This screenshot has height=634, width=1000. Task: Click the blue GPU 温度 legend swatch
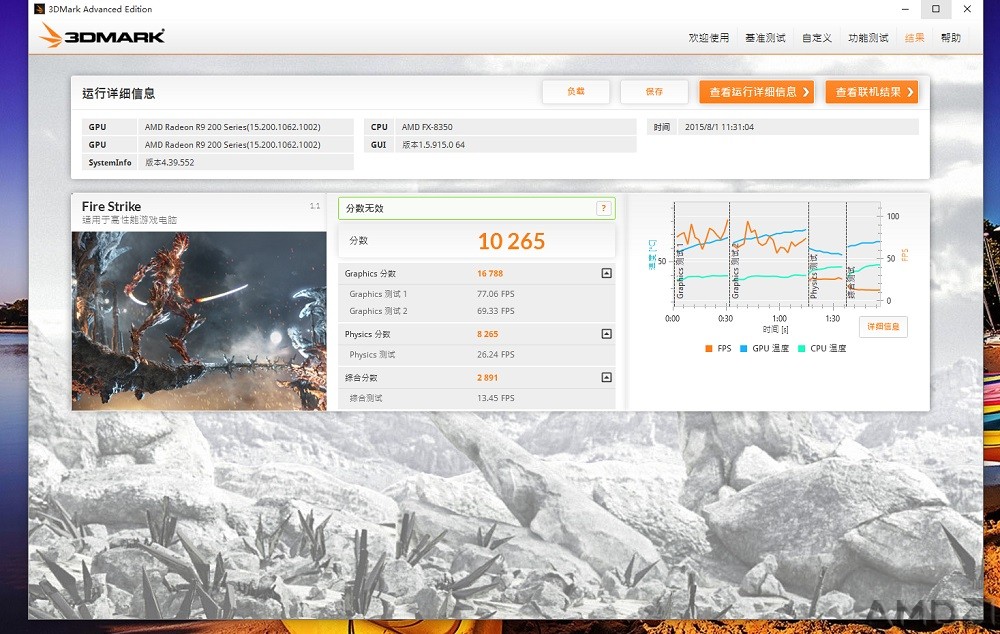744,348
